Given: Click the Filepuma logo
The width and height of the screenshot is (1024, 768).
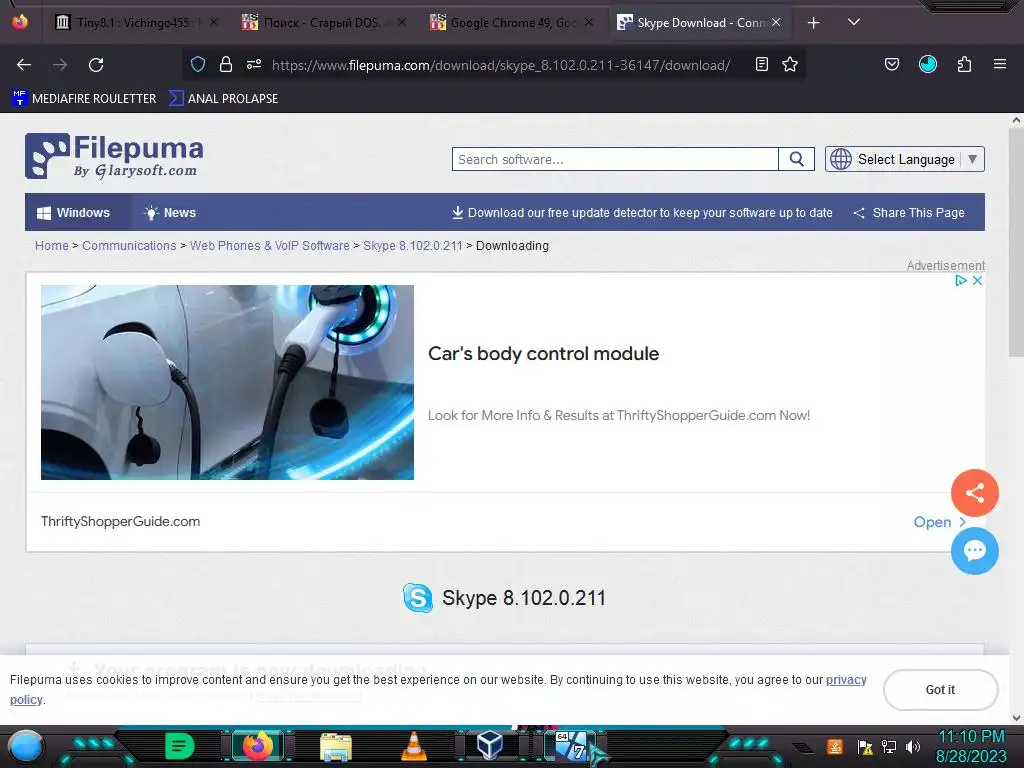Looking at the screenshot, I should tap(114, 156).
